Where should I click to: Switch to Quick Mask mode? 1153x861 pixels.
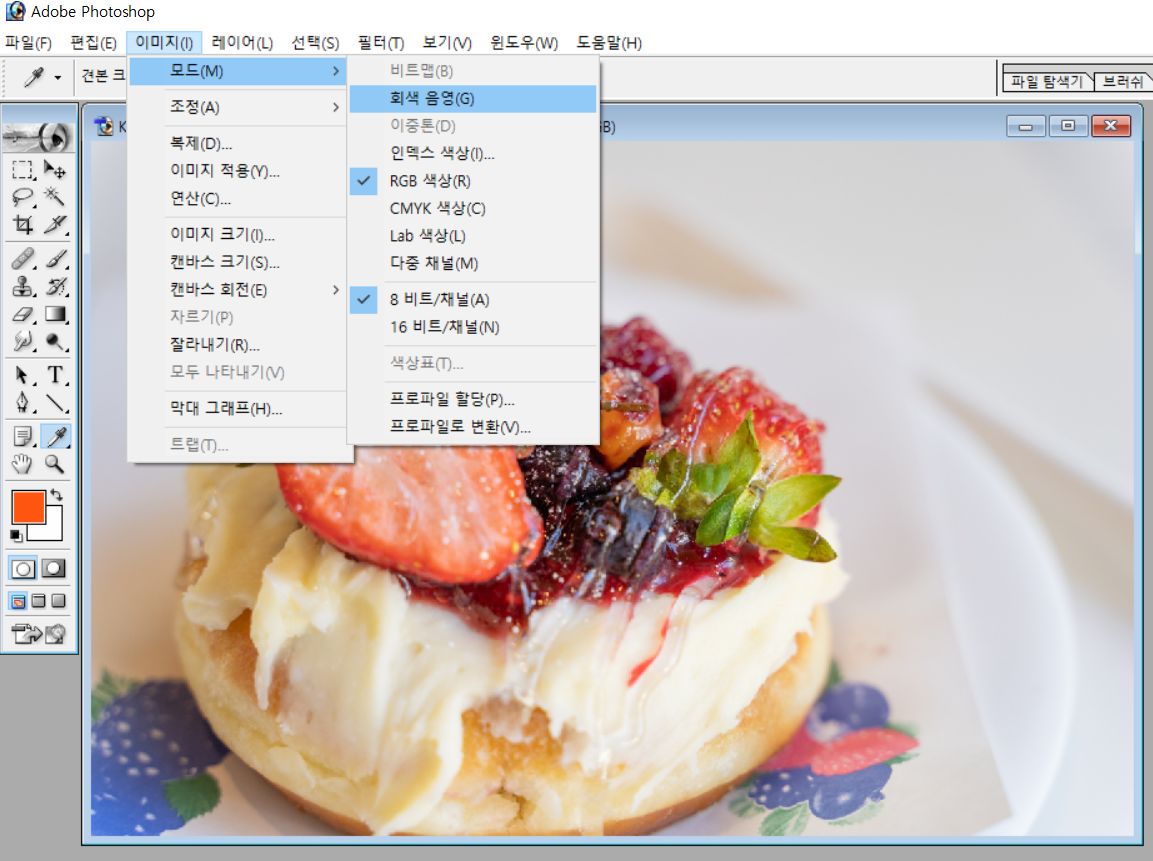(x=54, y=568)
